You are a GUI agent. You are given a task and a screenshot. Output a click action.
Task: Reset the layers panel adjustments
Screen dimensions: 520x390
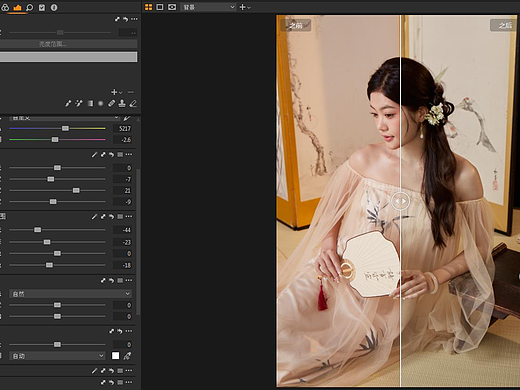(x=126, y=19)
